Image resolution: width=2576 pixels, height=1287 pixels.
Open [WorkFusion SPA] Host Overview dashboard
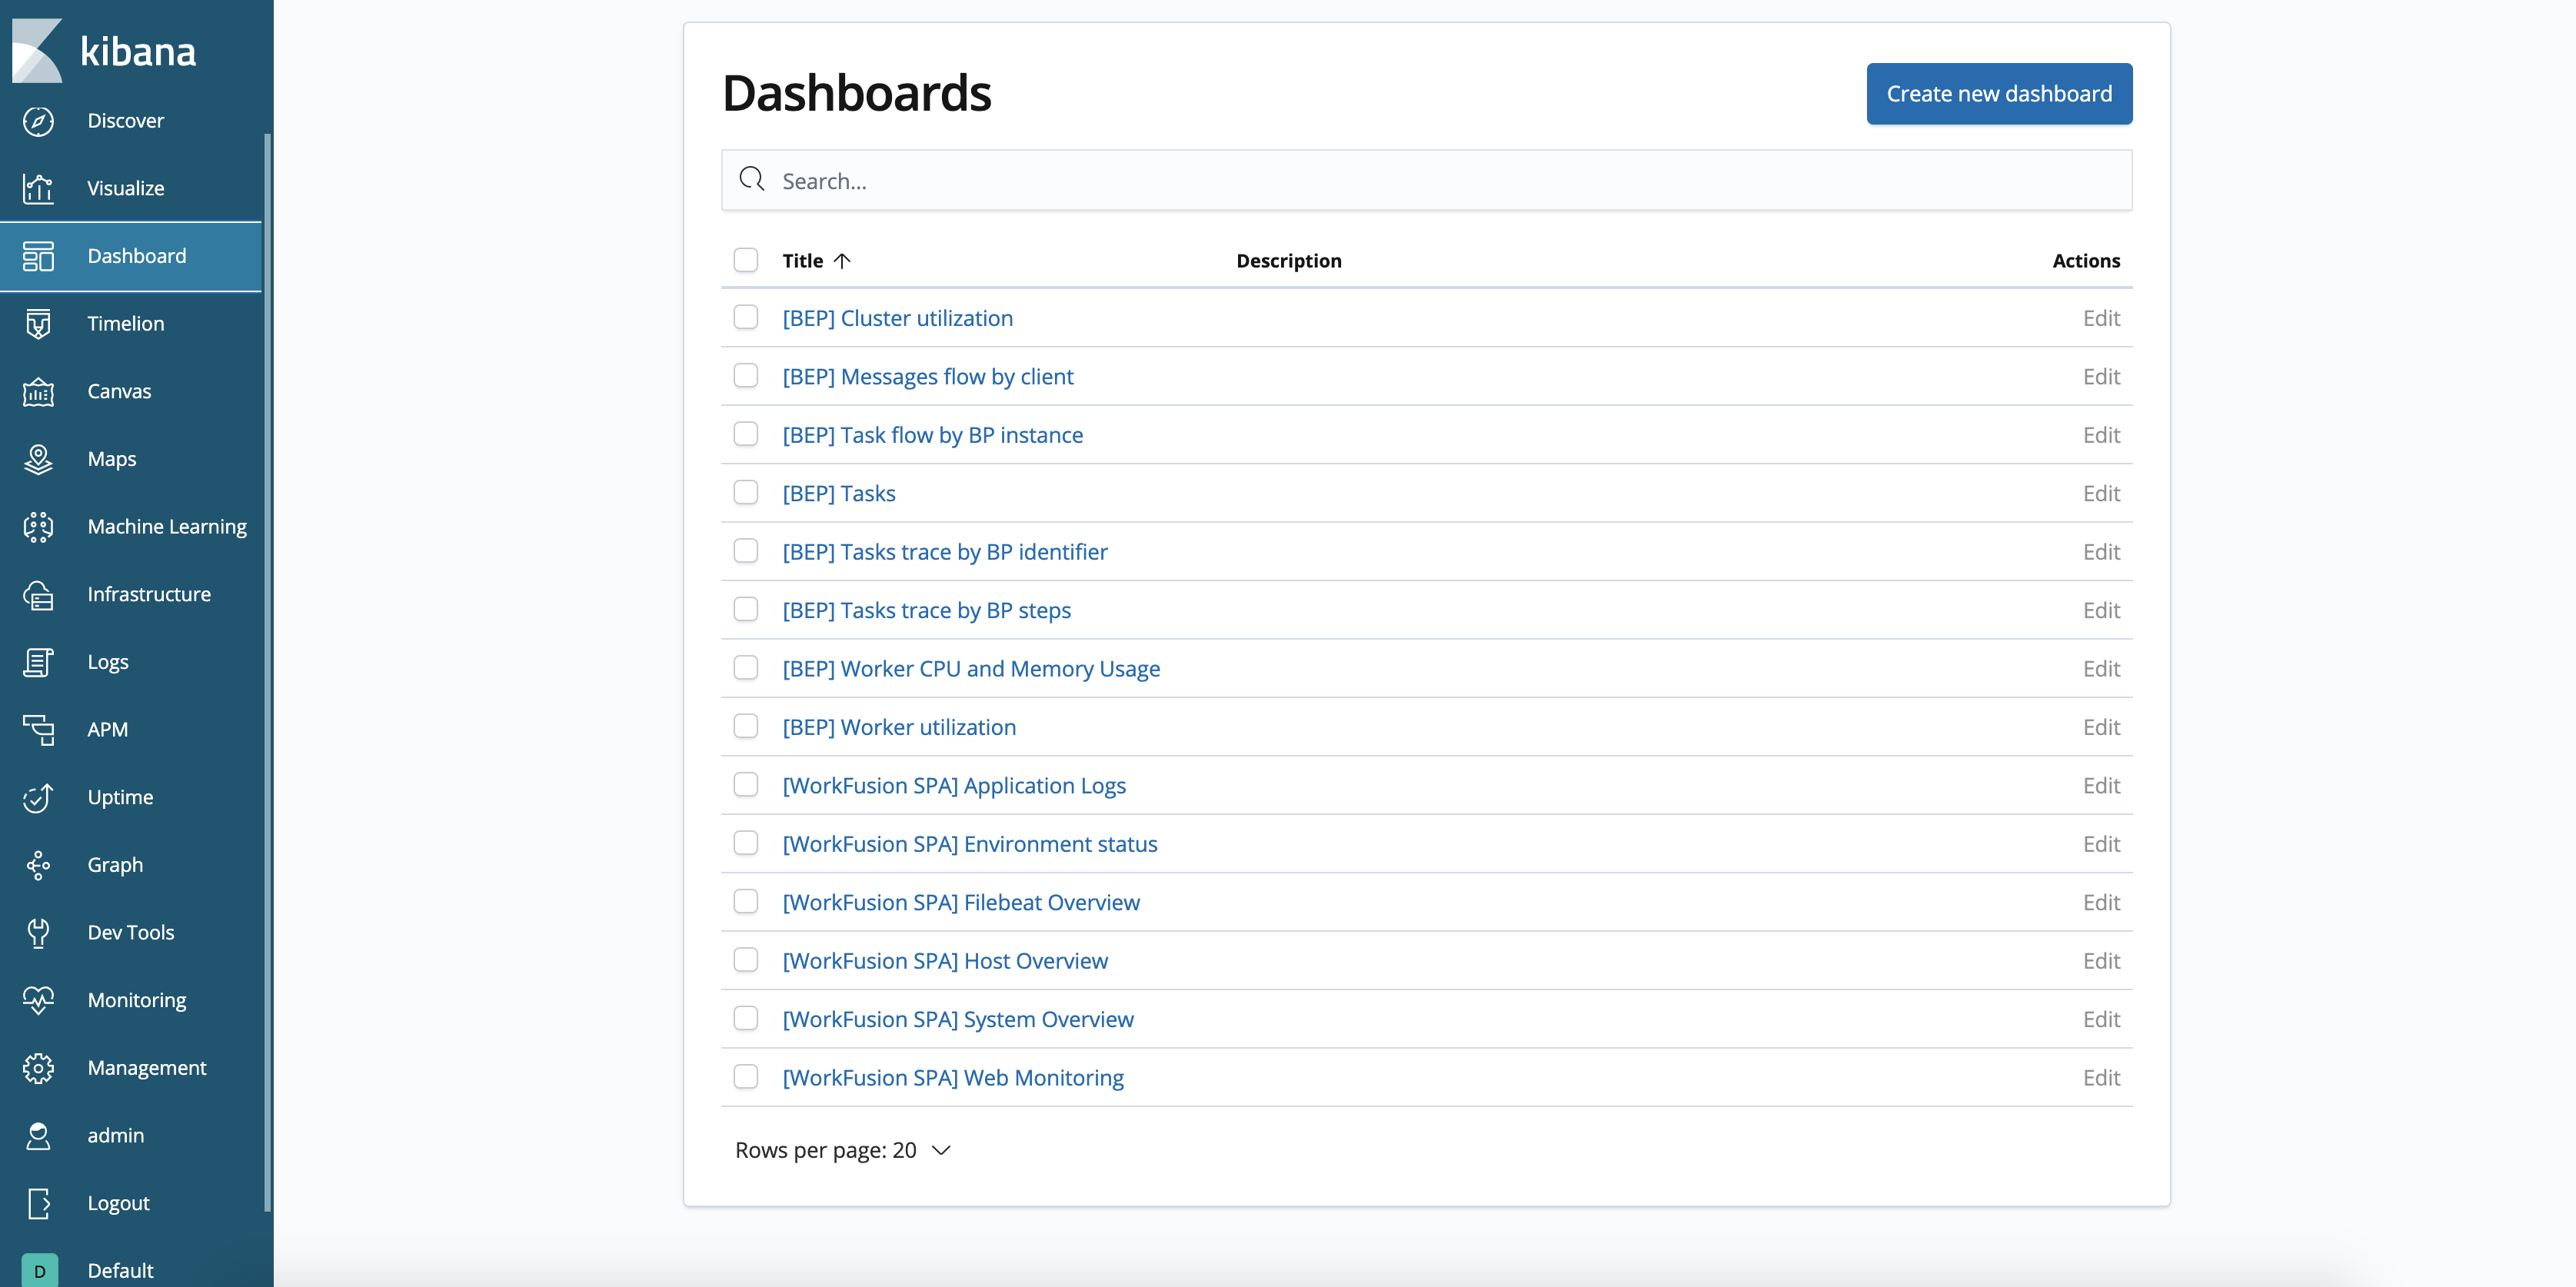click(945, 961)
